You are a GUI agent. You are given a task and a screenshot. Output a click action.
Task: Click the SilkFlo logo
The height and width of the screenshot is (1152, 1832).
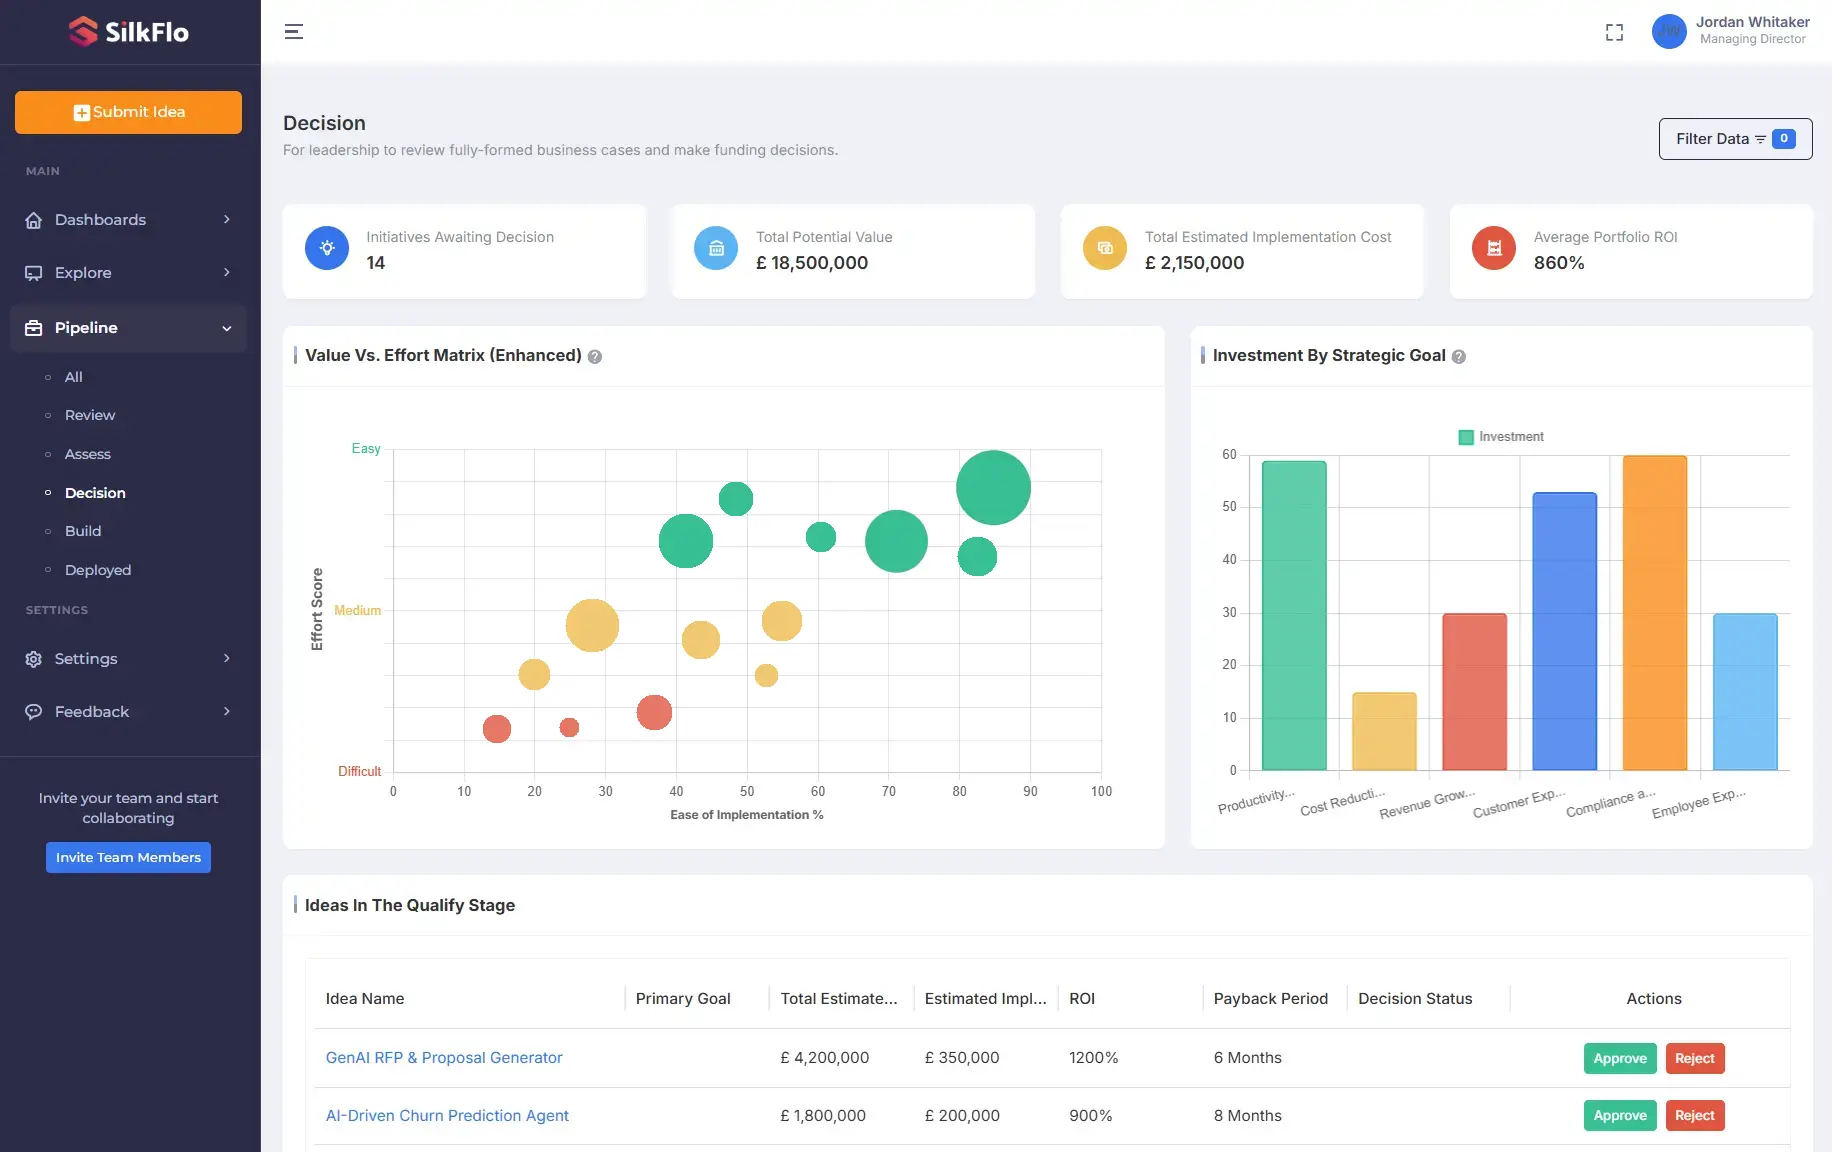(129, 32)
